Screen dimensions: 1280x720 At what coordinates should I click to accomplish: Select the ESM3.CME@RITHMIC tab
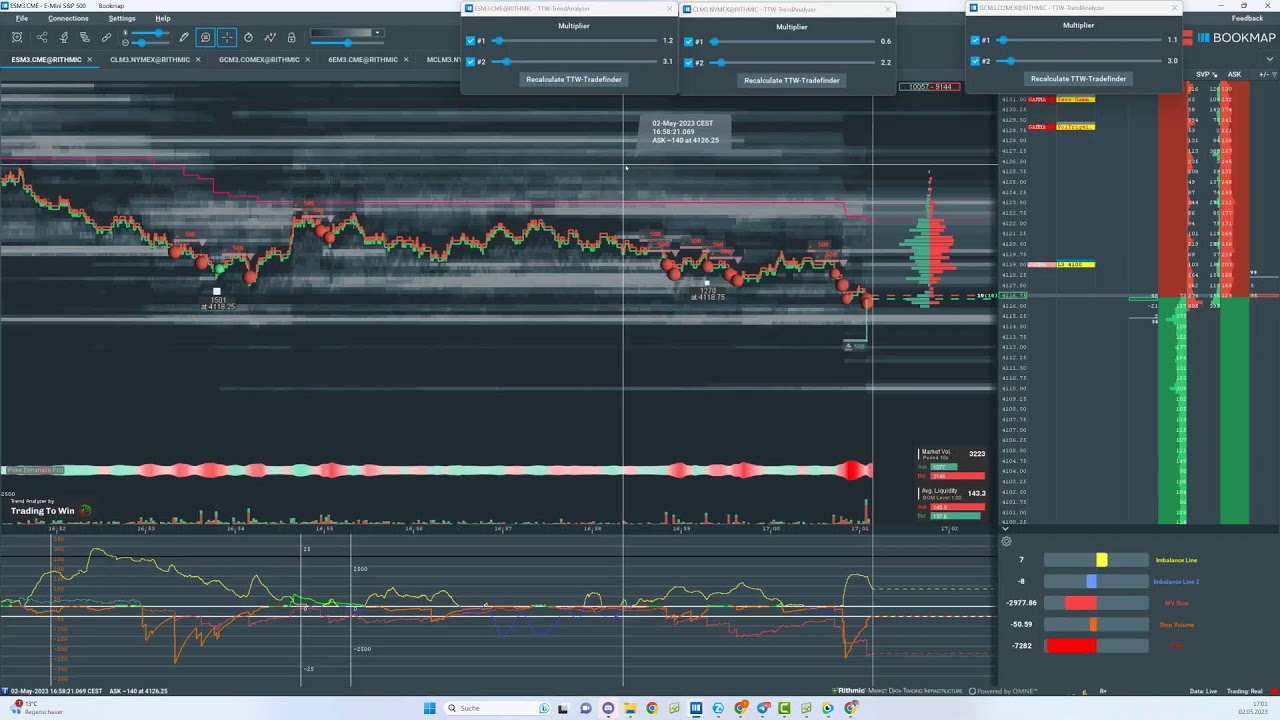point(46,59)
